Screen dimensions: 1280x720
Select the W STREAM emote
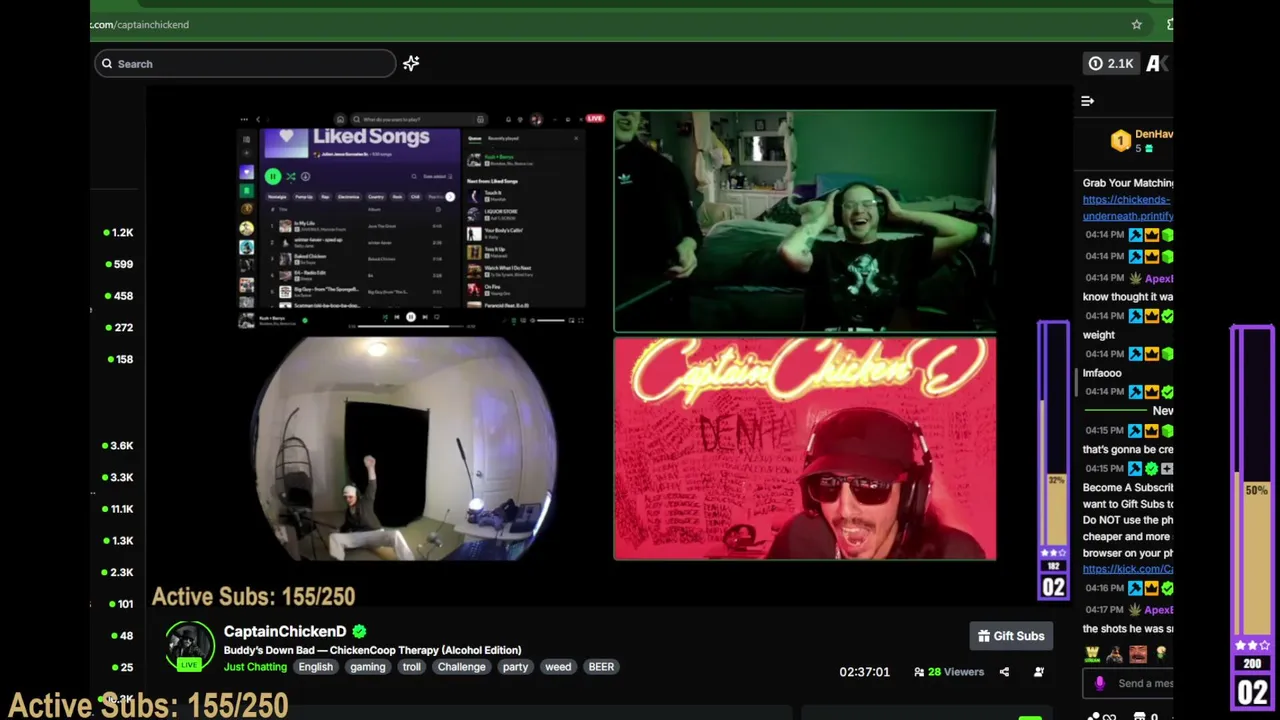coord(1092,654)
